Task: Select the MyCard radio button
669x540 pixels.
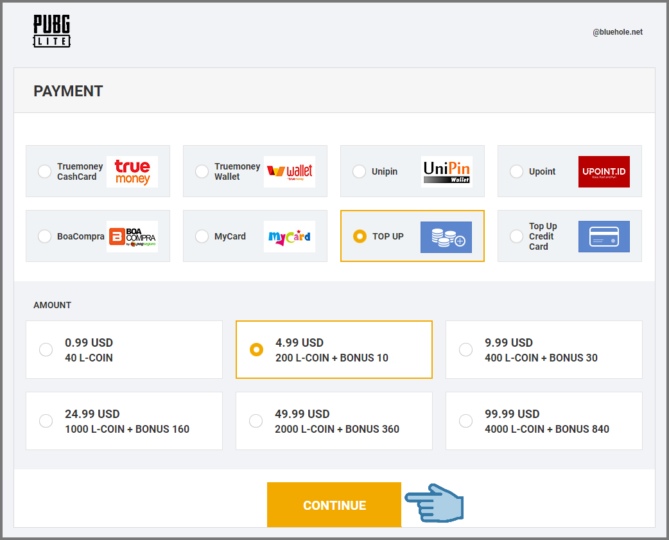Action: coord(202,236)
